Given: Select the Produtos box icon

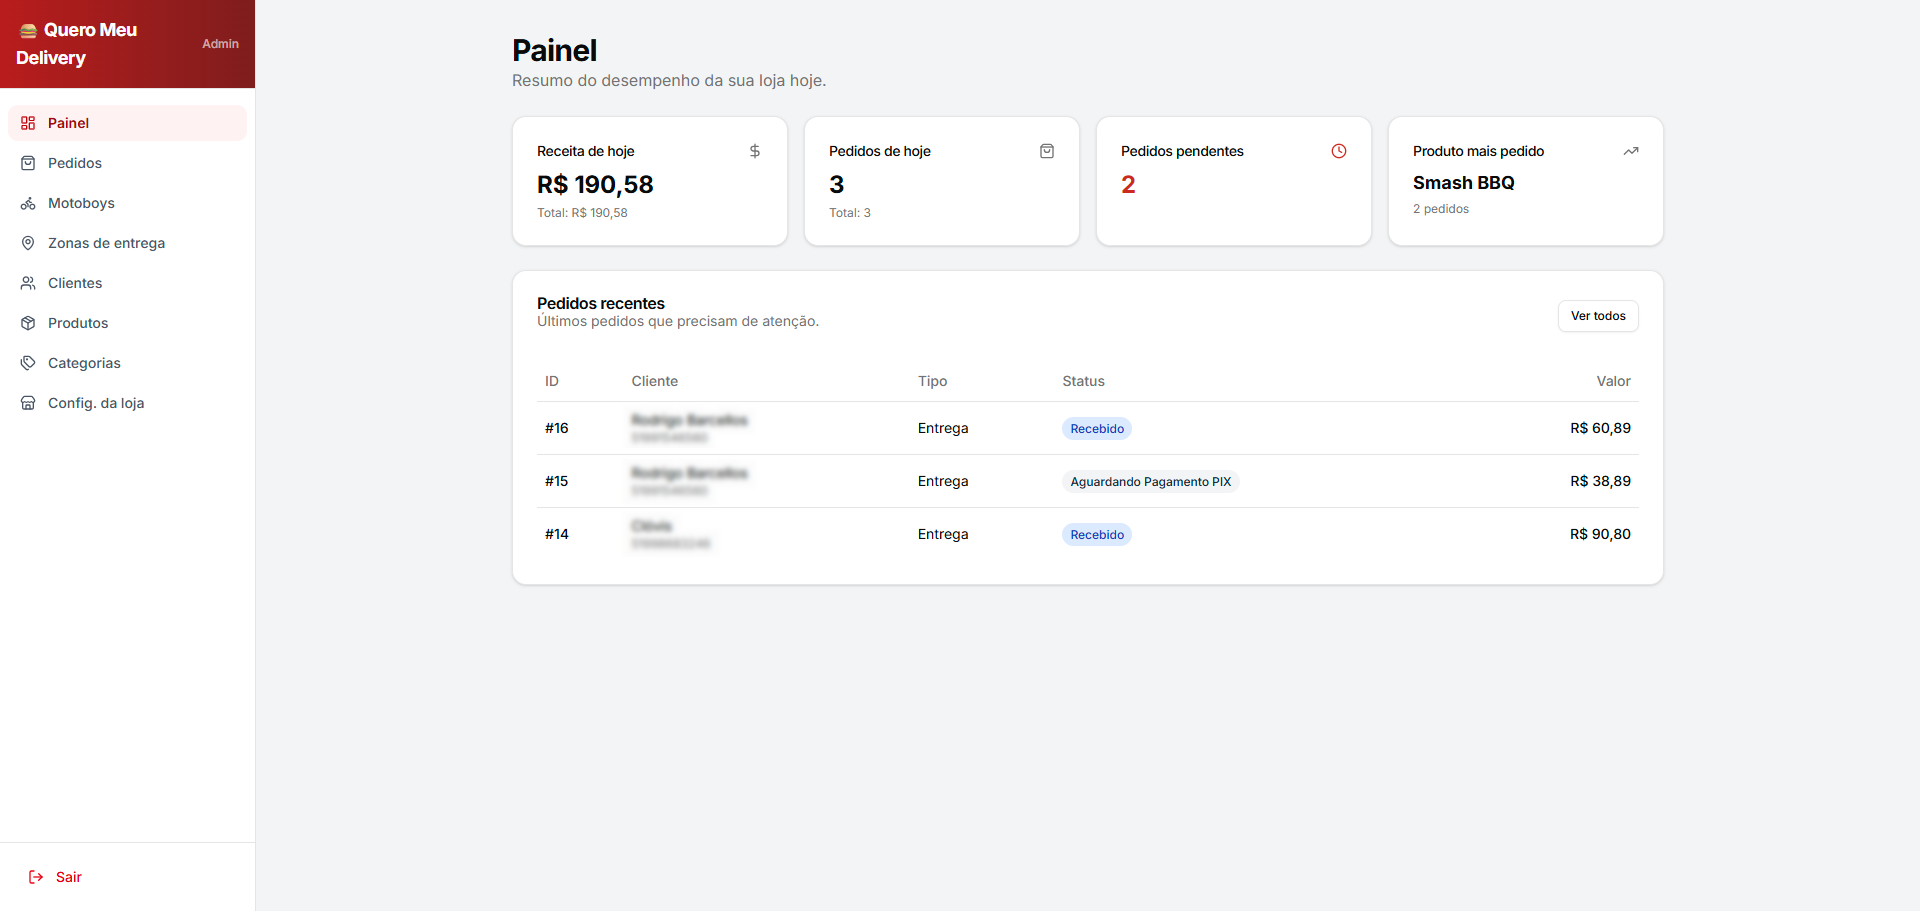Looking at the screenshot, I should pos(28,323).
